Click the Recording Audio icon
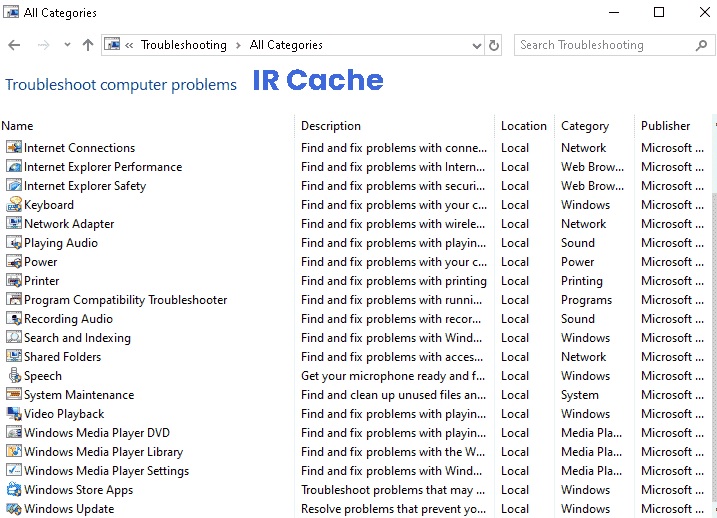The width and height of the screenshot is (717, 518). [14, 318]
